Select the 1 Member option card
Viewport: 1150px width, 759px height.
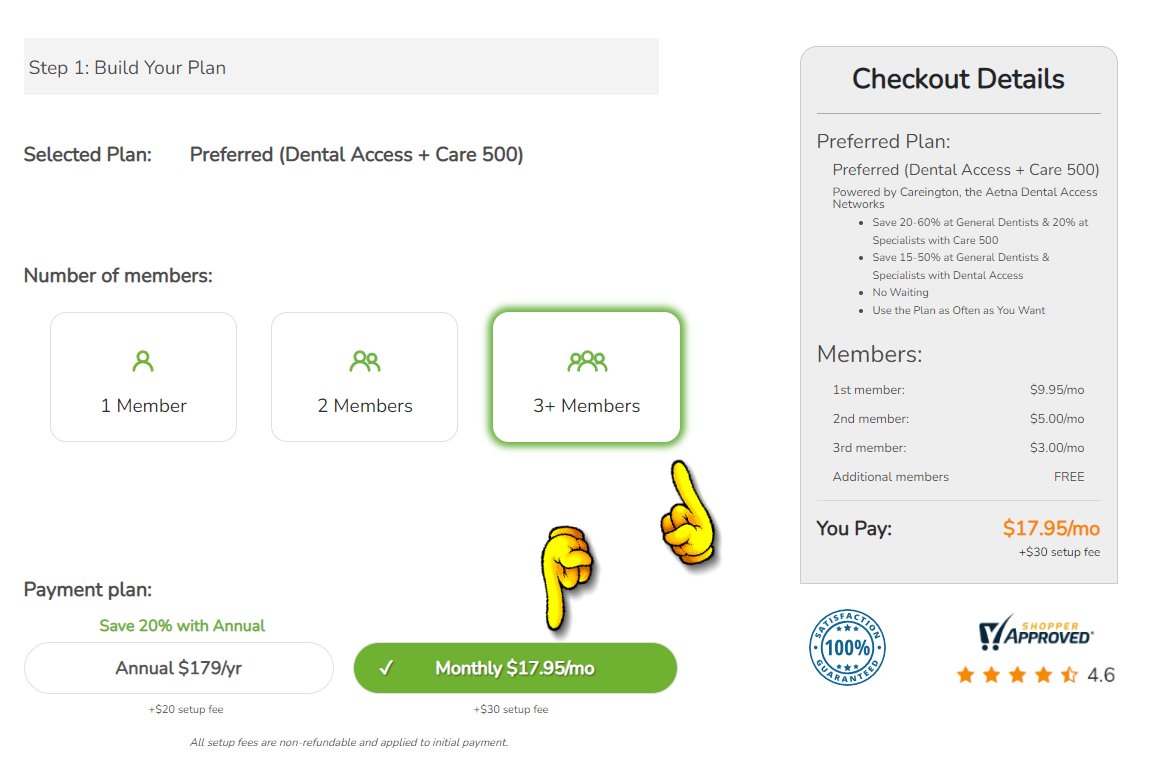(x=143, y=377)
